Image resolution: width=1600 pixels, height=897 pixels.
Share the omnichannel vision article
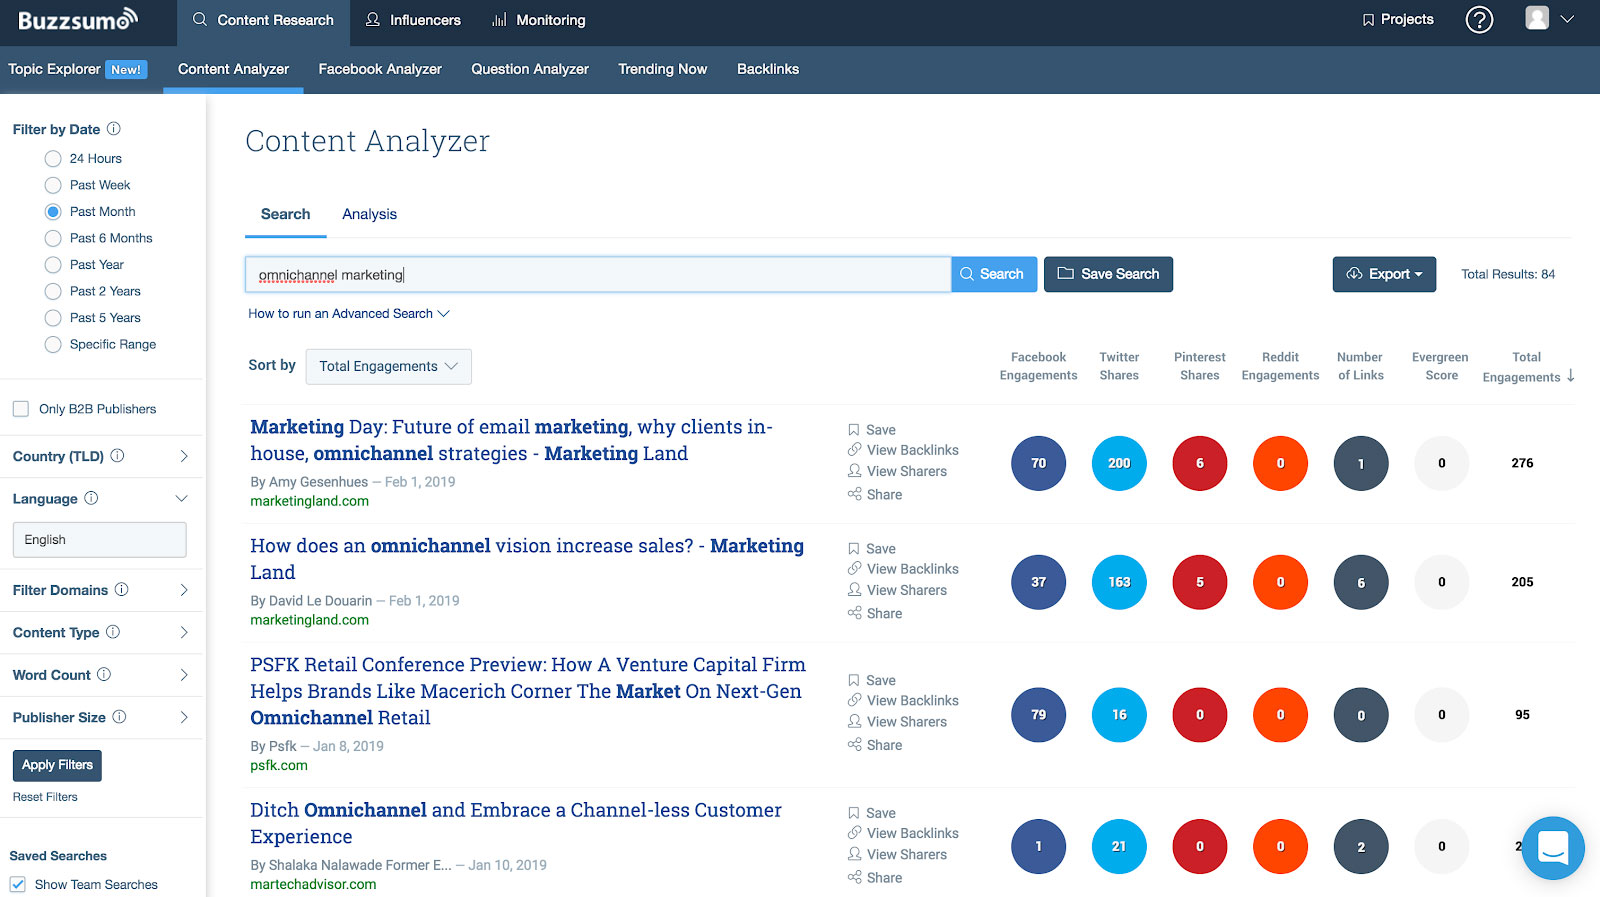[875, 613]
